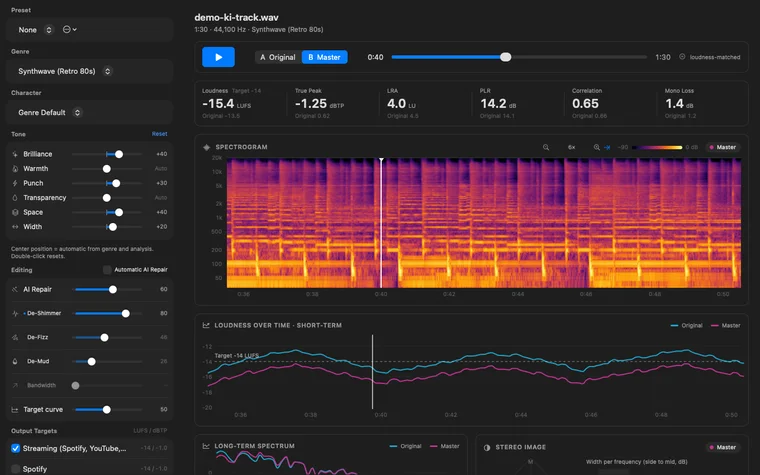The width and height of the screenshot is (760, 475).
Task: Click the Loudness Over Time chart icon
Action: (206, 325)
